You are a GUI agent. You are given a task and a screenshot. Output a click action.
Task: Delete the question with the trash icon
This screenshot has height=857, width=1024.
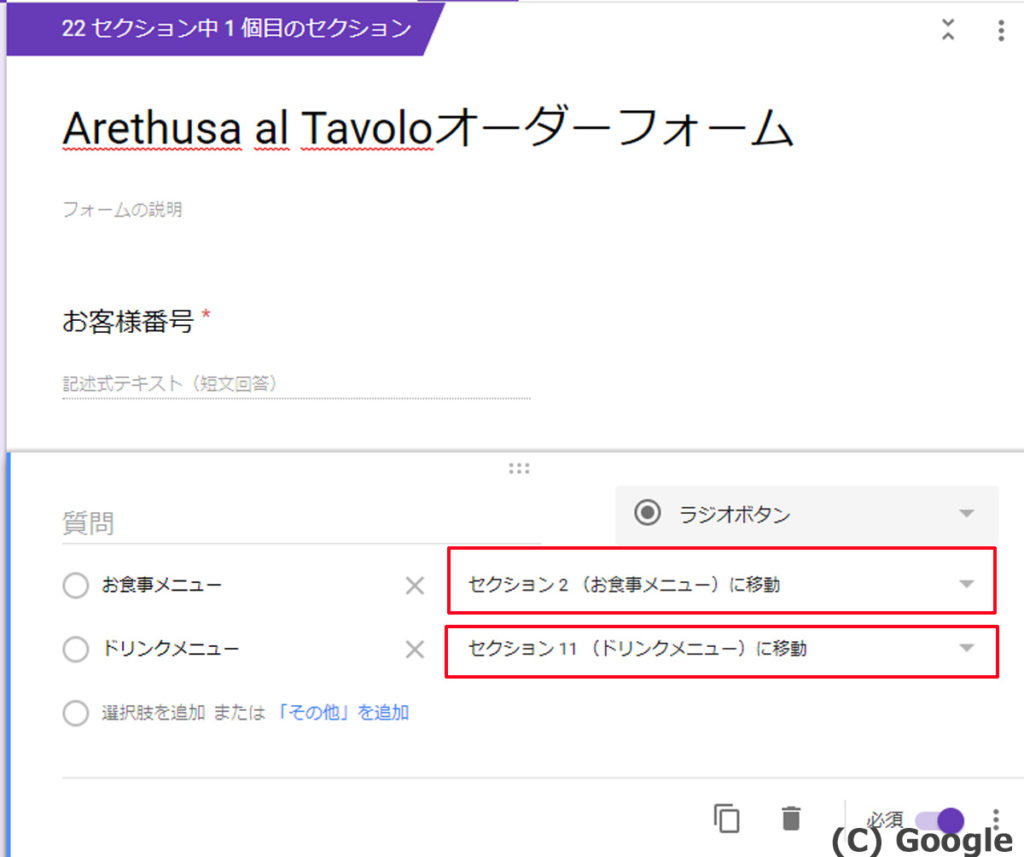[x=791, y=818]
